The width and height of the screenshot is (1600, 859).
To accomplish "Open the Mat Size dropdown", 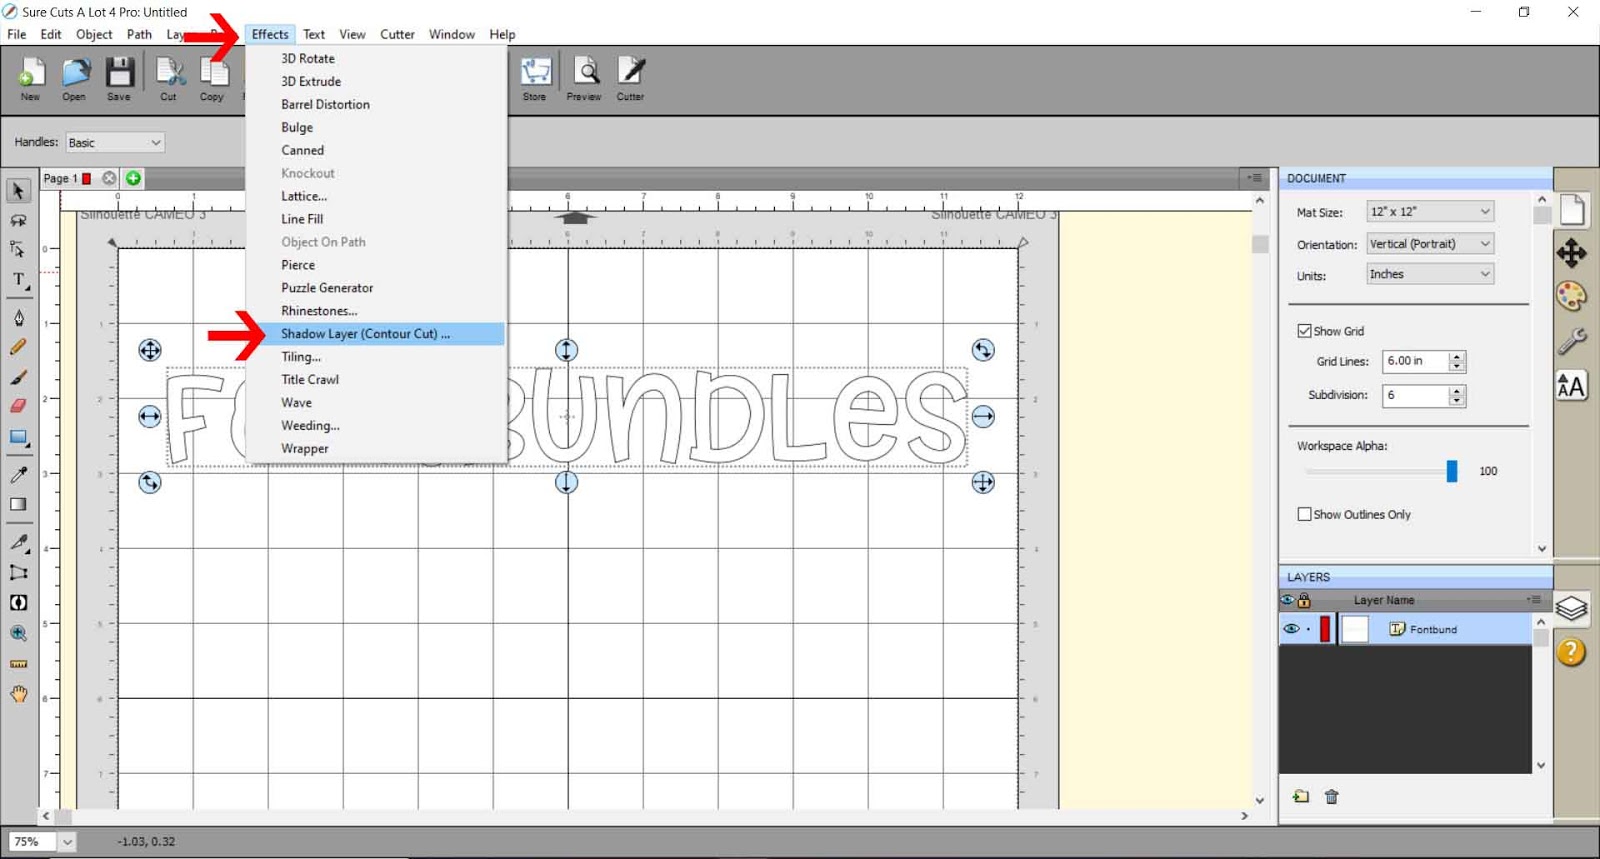I will (1430, 212).
